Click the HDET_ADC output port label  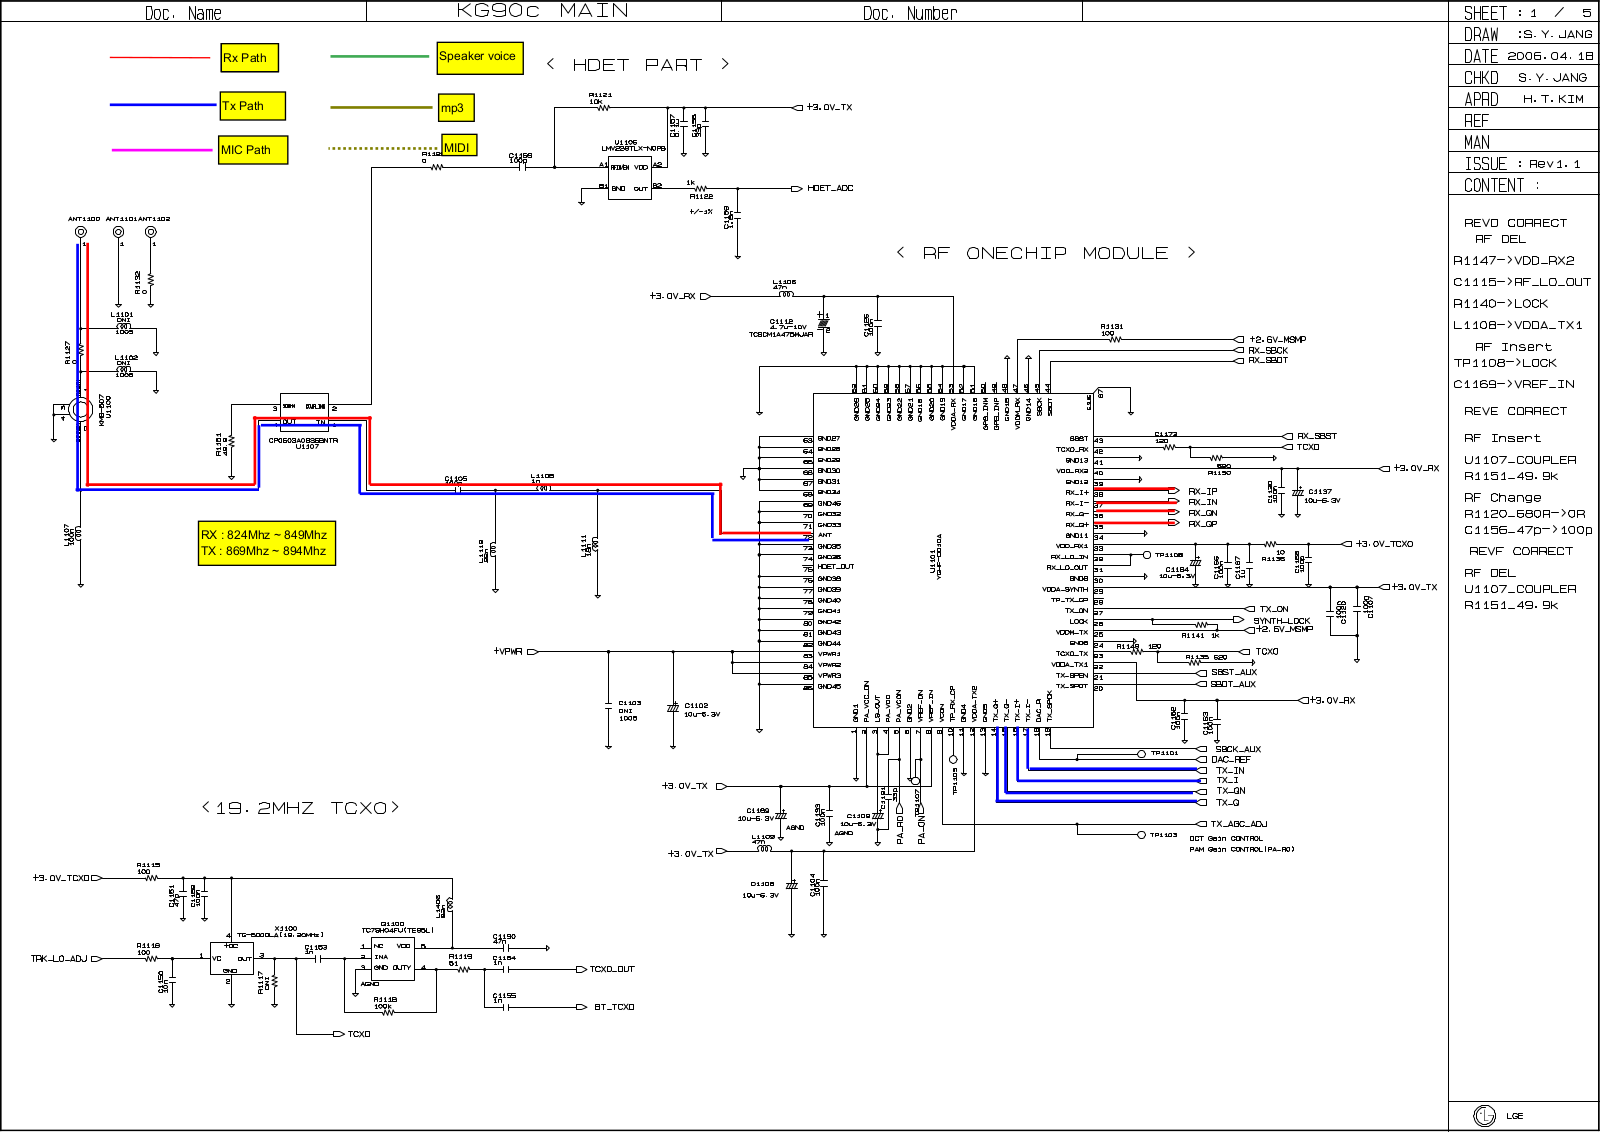coord(830,188)
